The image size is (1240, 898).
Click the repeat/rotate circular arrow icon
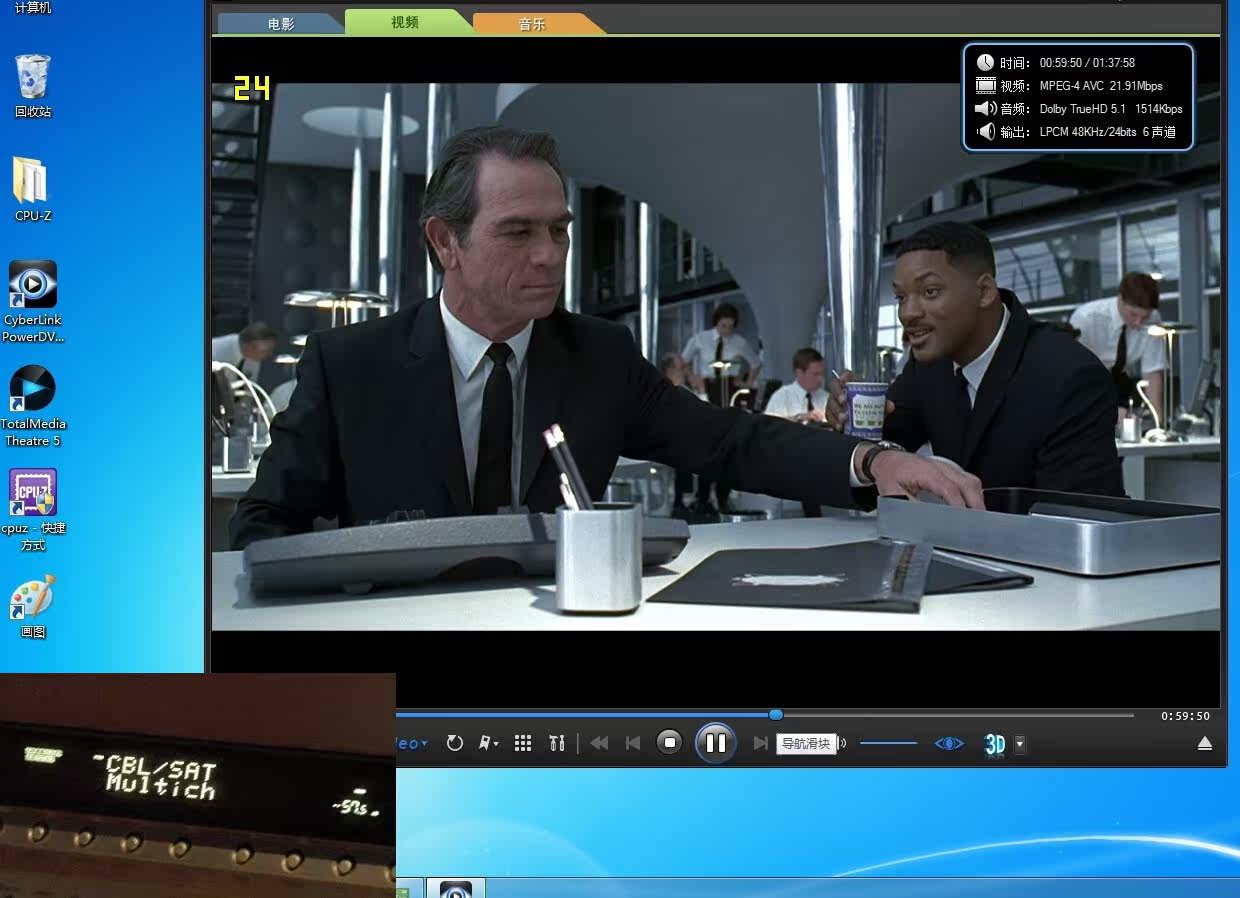click(455, 743)
